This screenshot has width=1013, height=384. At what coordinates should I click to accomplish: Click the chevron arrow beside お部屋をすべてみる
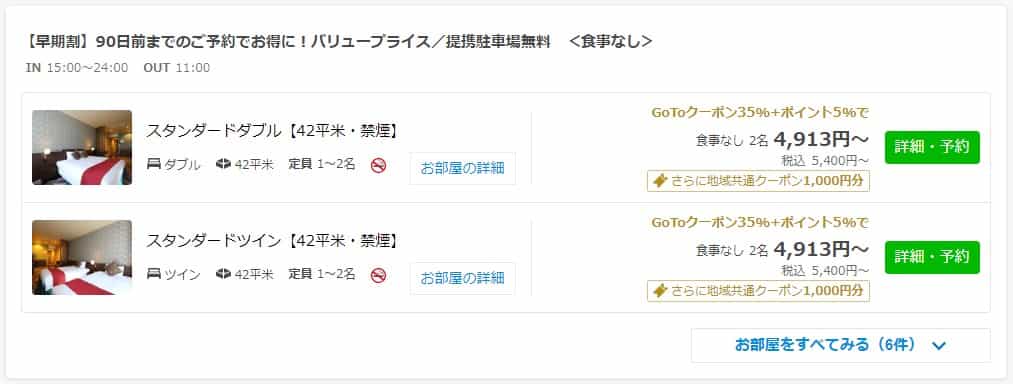(x=939, y=346)
